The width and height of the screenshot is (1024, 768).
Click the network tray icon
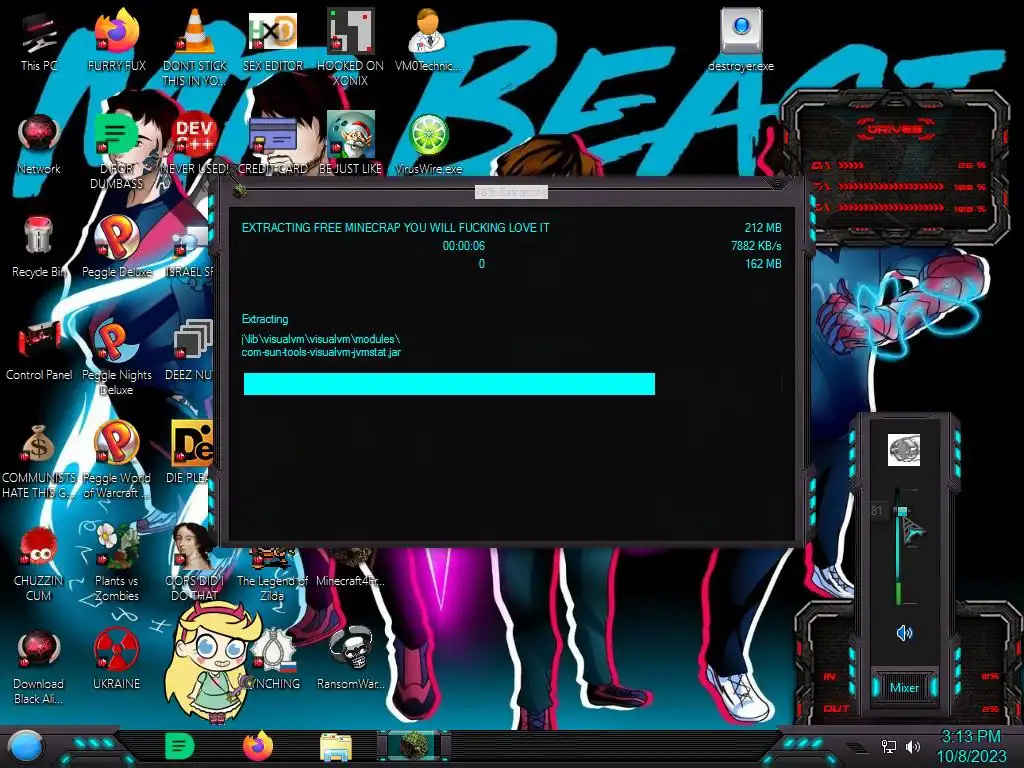[x=889, y=746]
